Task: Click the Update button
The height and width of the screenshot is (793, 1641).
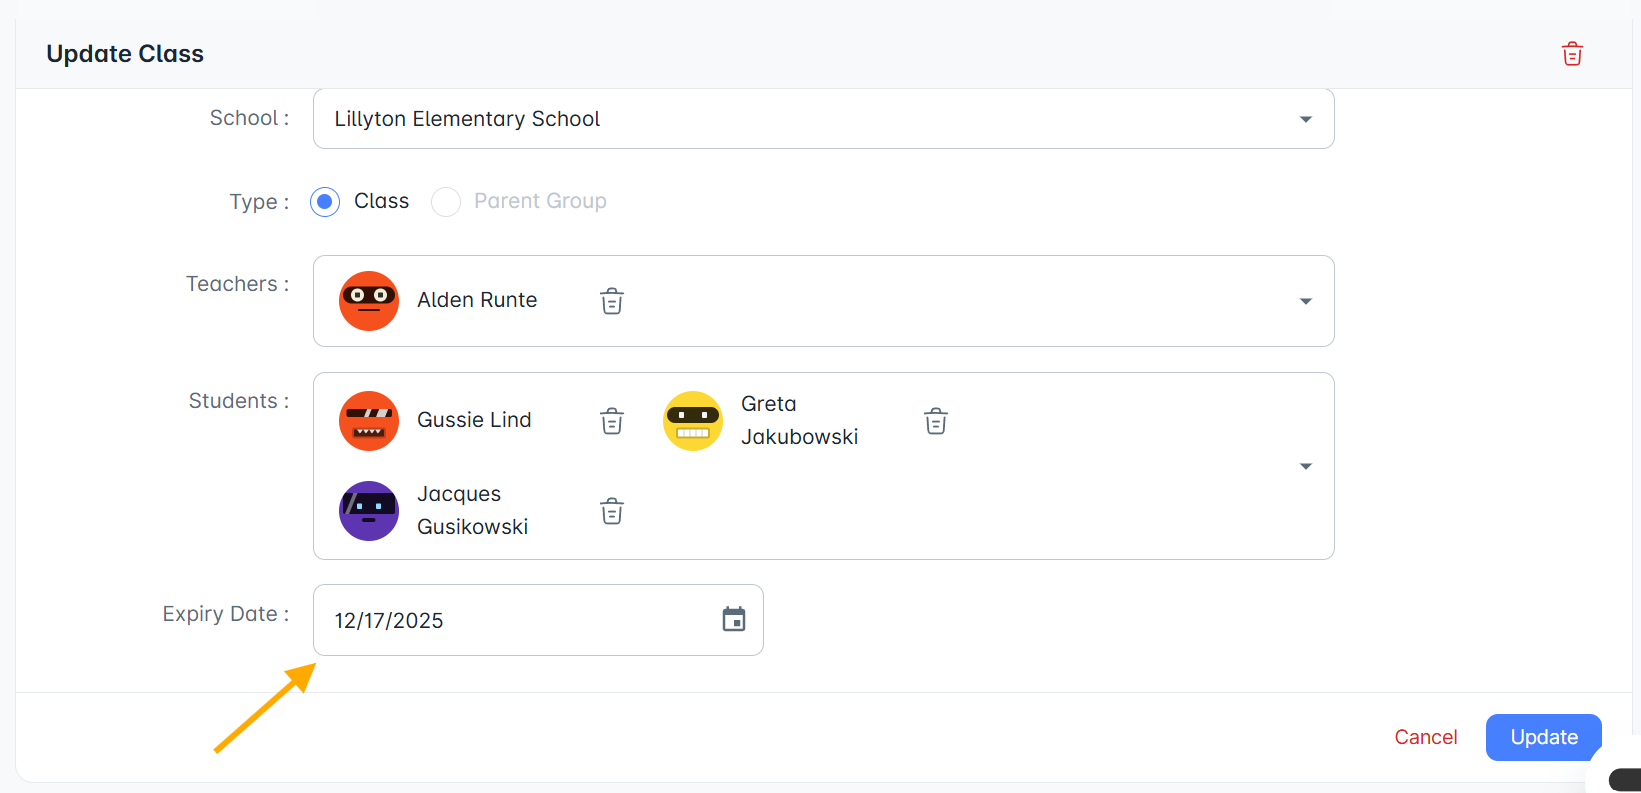Action: (1544, 737)
